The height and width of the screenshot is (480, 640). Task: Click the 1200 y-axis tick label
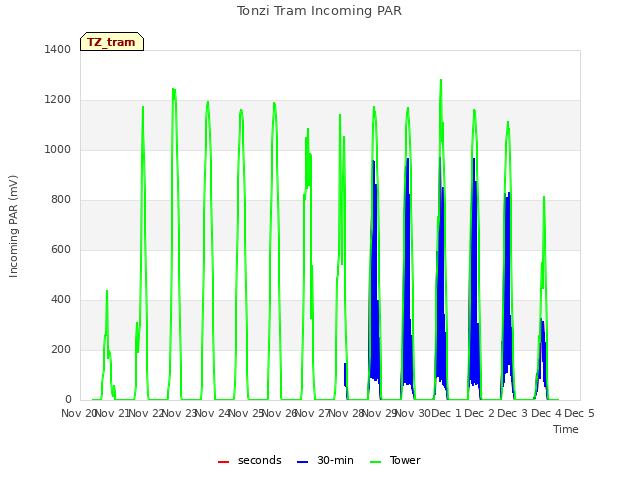58,100
